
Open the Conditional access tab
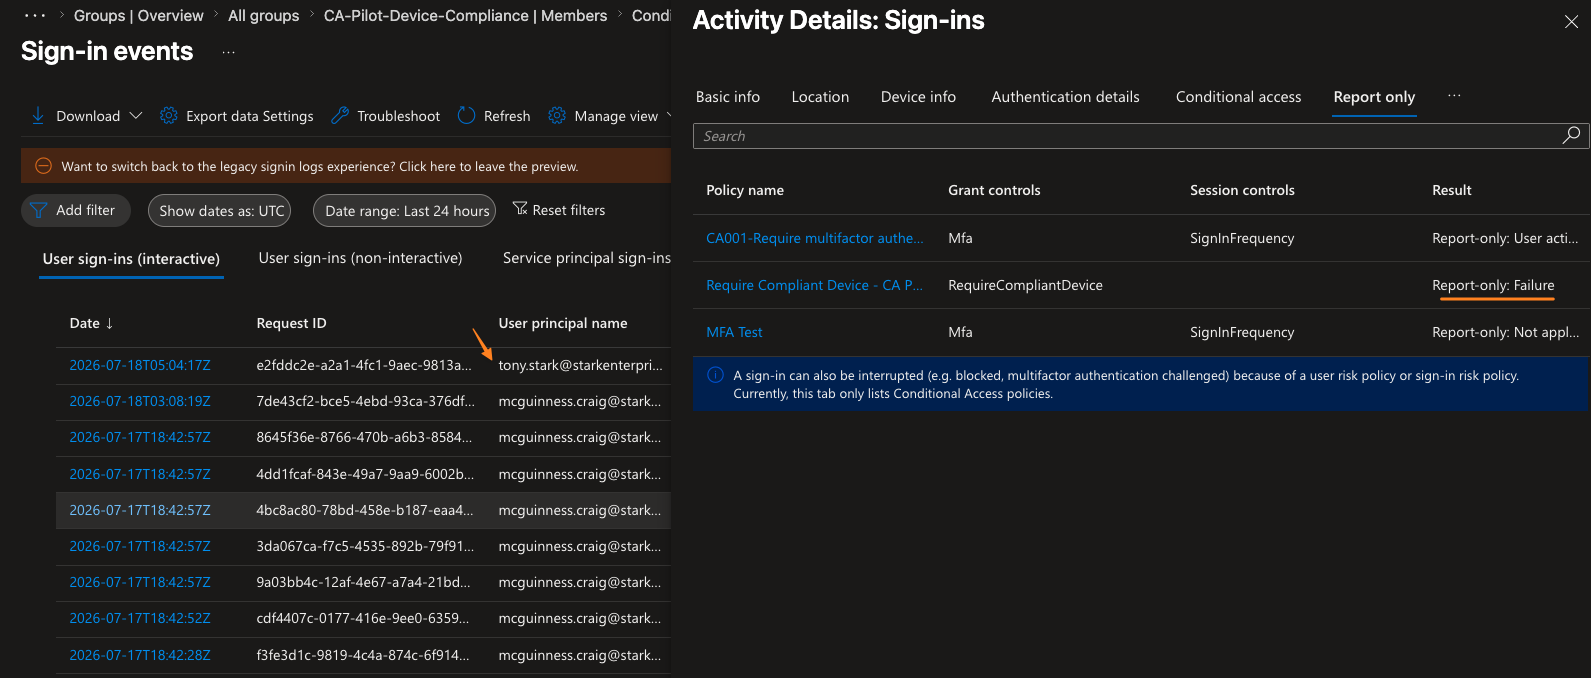tap(1238, 97)
